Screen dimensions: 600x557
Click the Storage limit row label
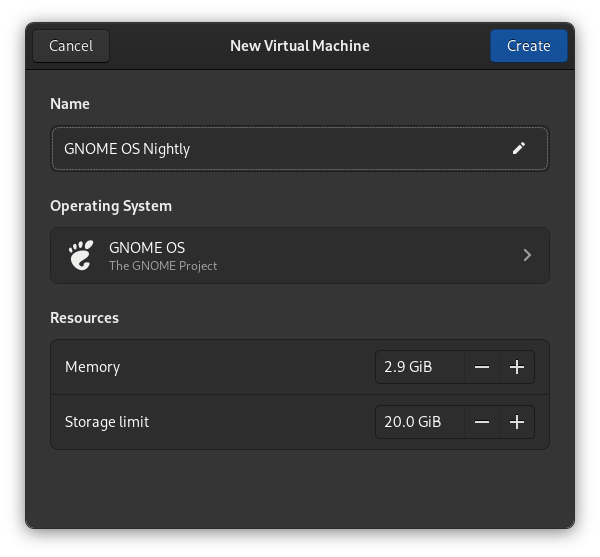click(x=107, y=422)
